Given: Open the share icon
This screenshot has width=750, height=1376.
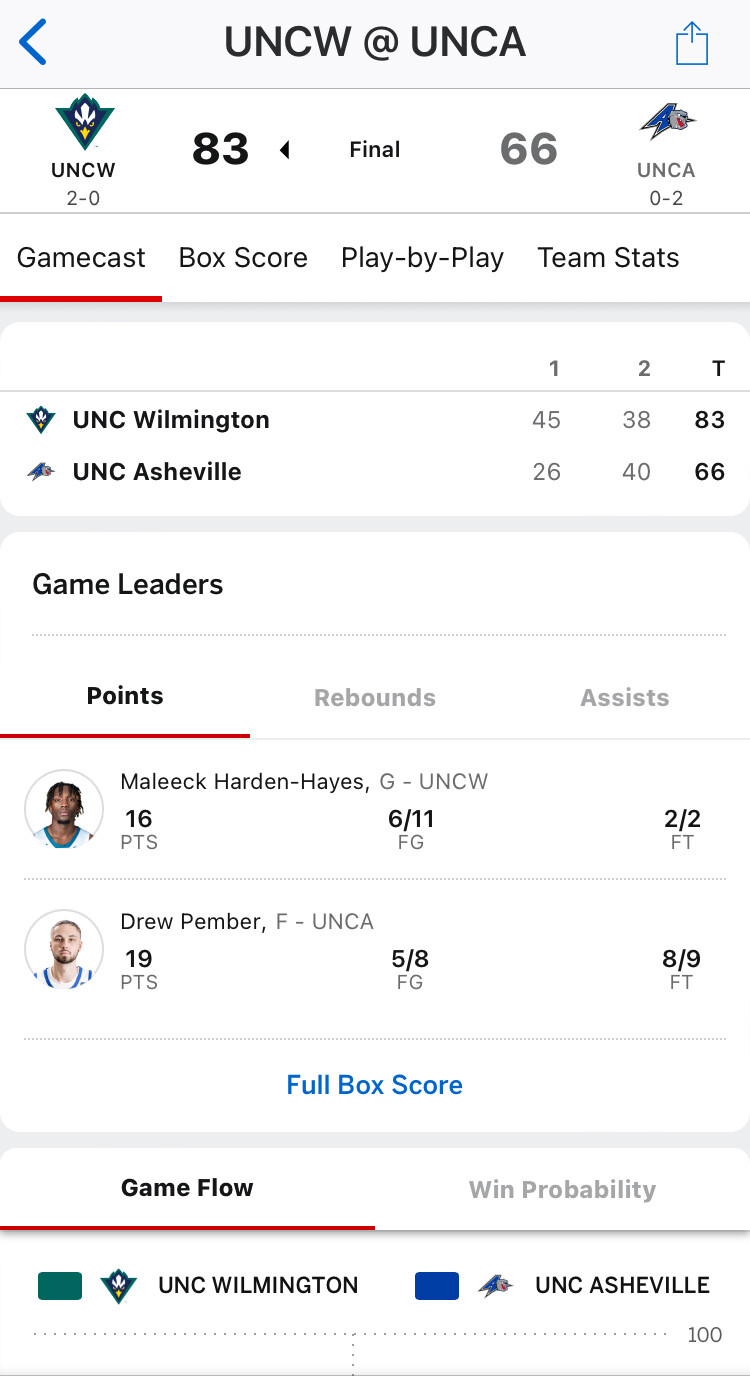Looking at the screenshot, I should tap(691, 44).
